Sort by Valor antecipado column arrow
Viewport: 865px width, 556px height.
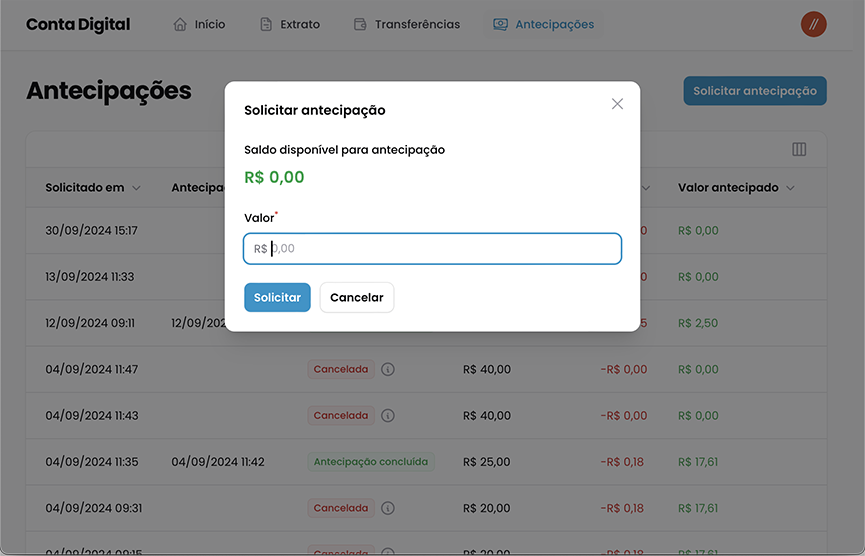click(790, 188)
